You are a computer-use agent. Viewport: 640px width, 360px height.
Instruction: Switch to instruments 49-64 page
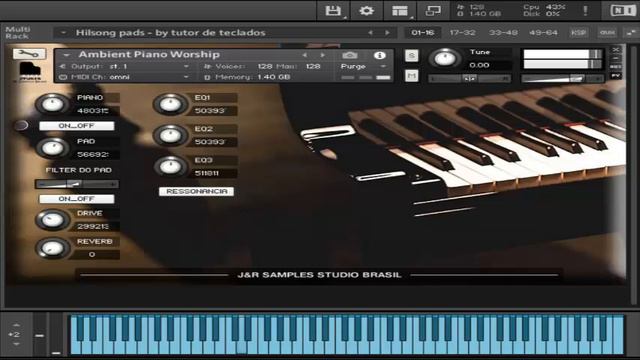tap(543, 32)
